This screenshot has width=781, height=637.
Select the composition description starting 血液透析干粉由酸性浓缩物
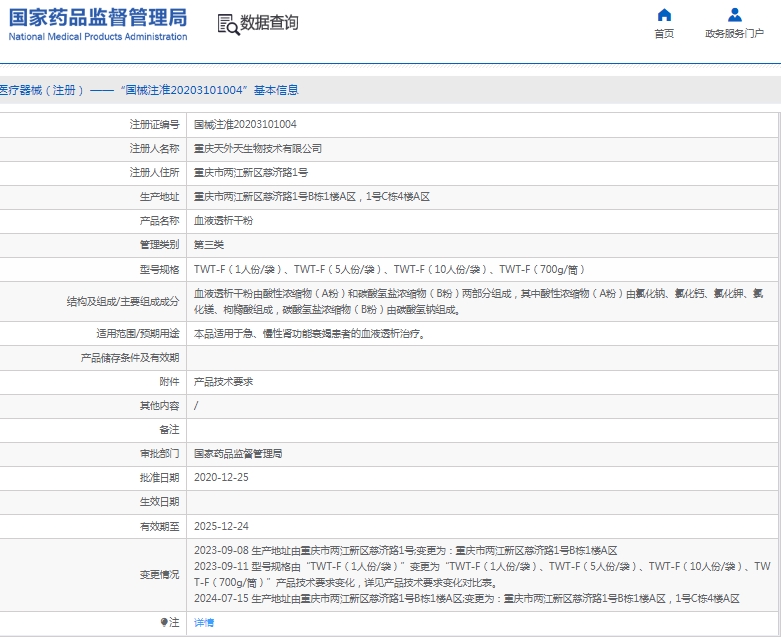(479, 302)
